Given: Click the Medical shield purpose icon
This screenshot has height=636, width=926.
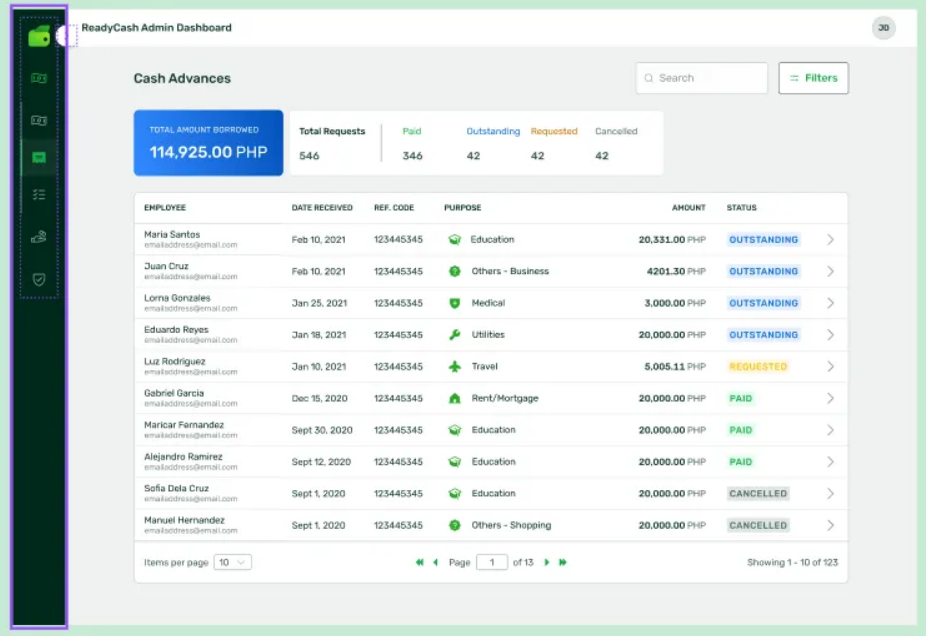Looking at the screenshot, I should click(x=454, y=304).
